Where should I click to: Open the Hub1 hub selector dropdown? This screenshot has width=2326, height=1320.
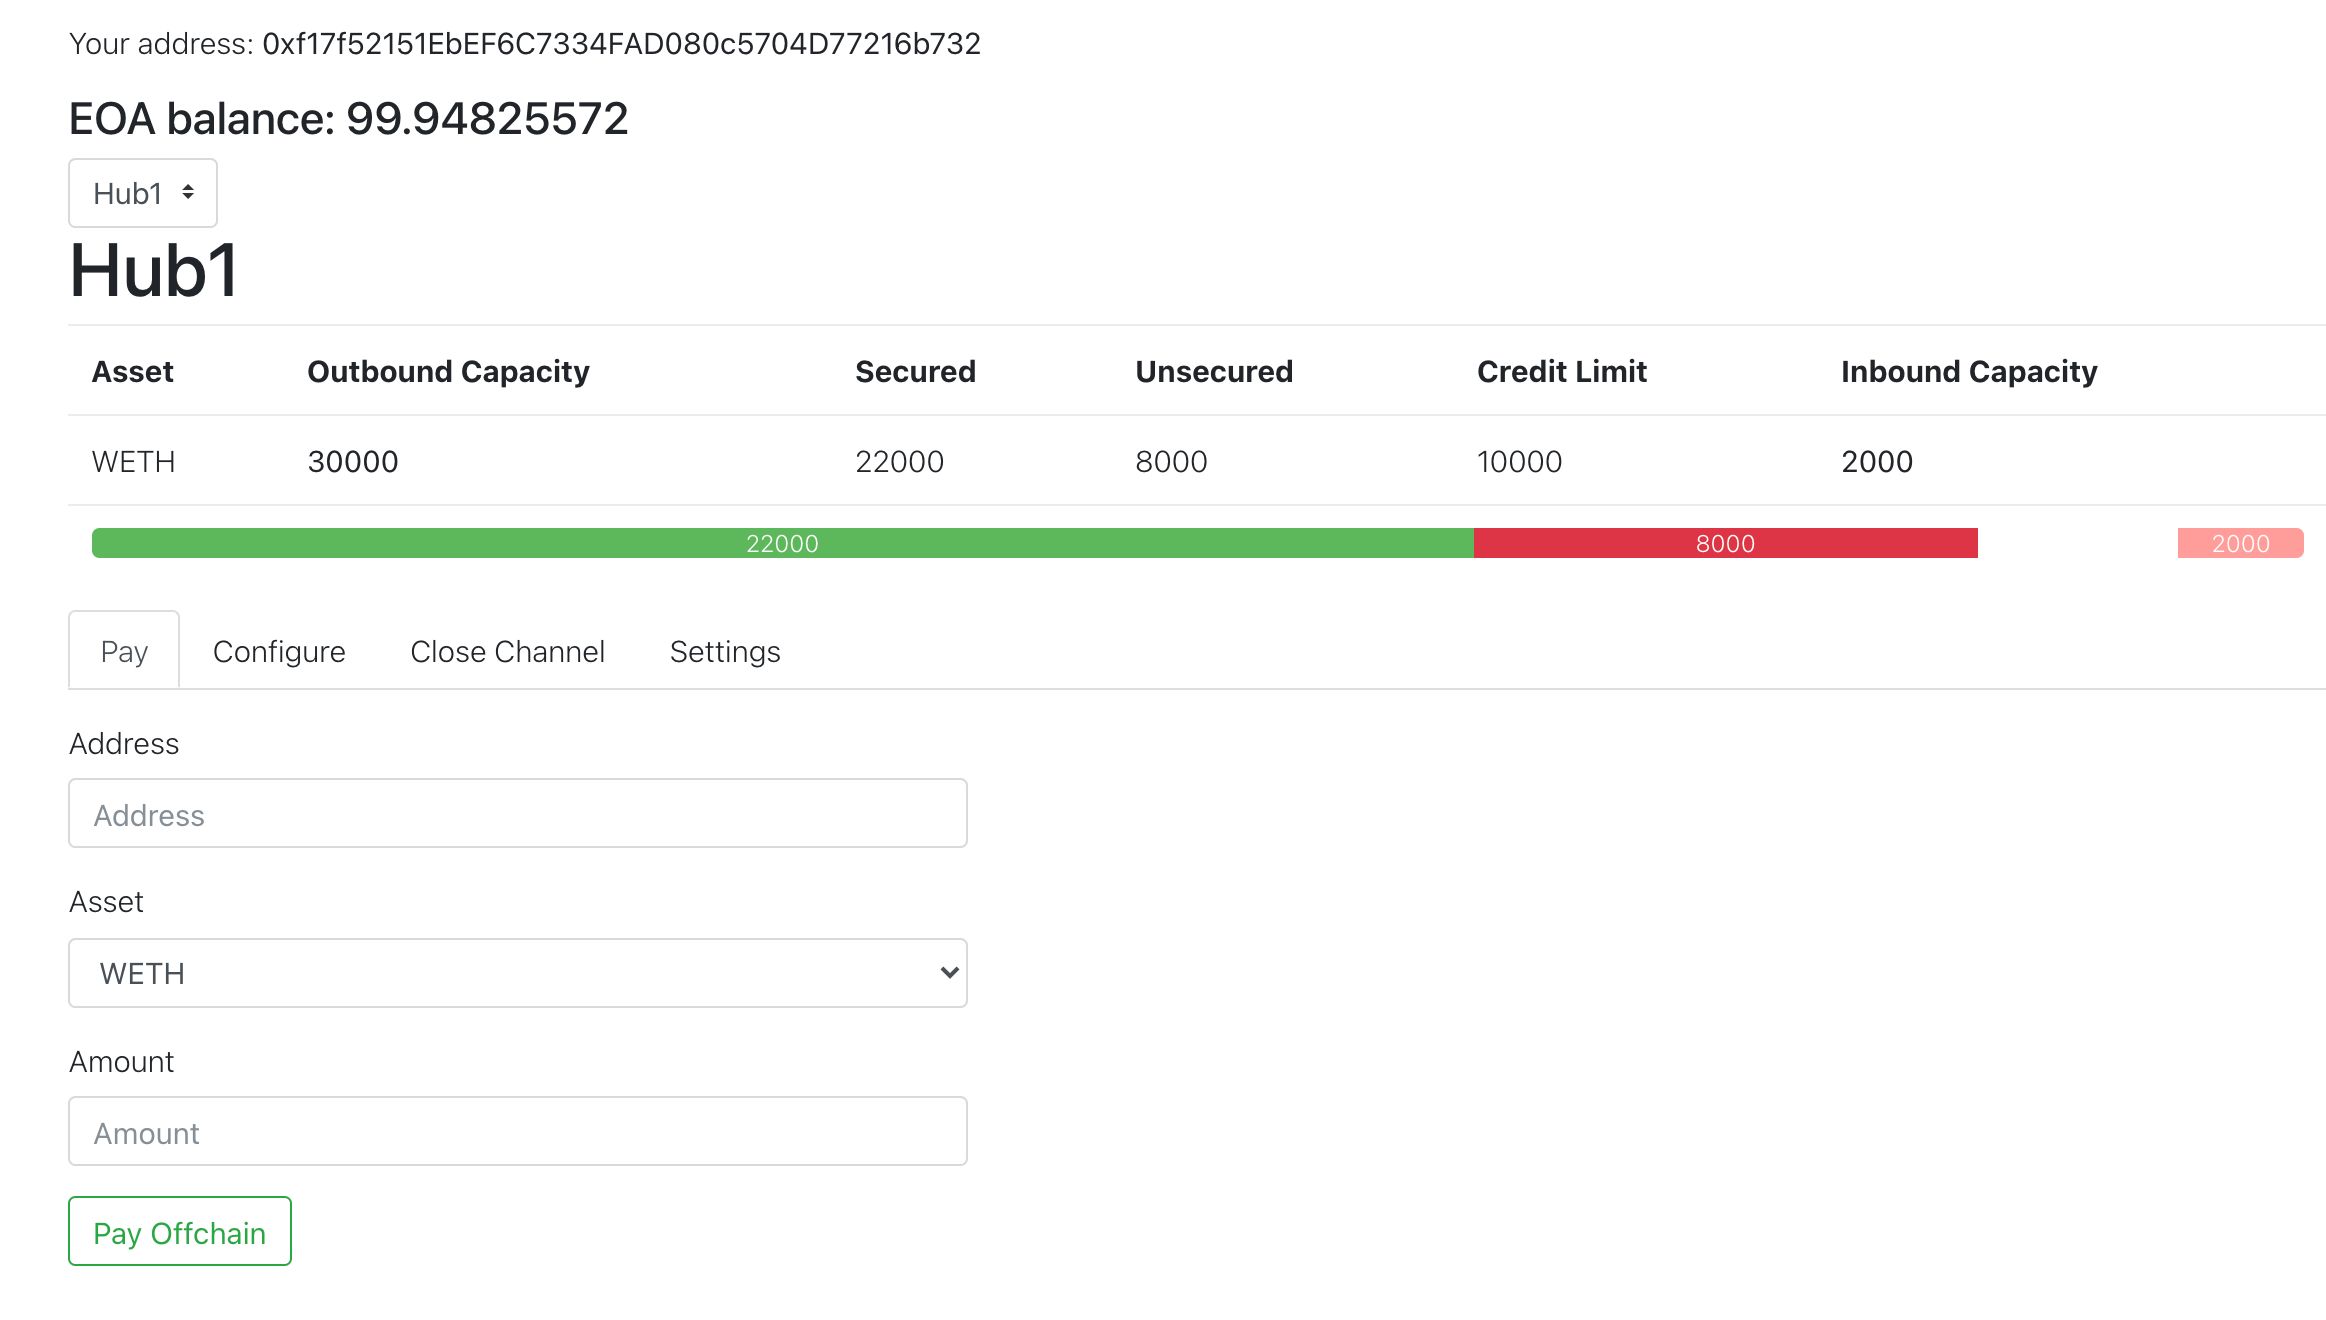click(x=143, y=193)
